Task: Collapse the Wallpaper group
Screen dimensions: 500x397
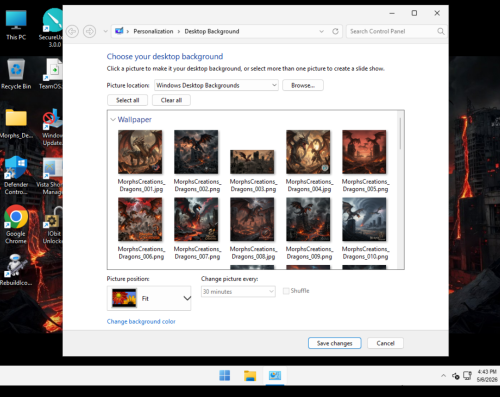Action: pos(113,119)
